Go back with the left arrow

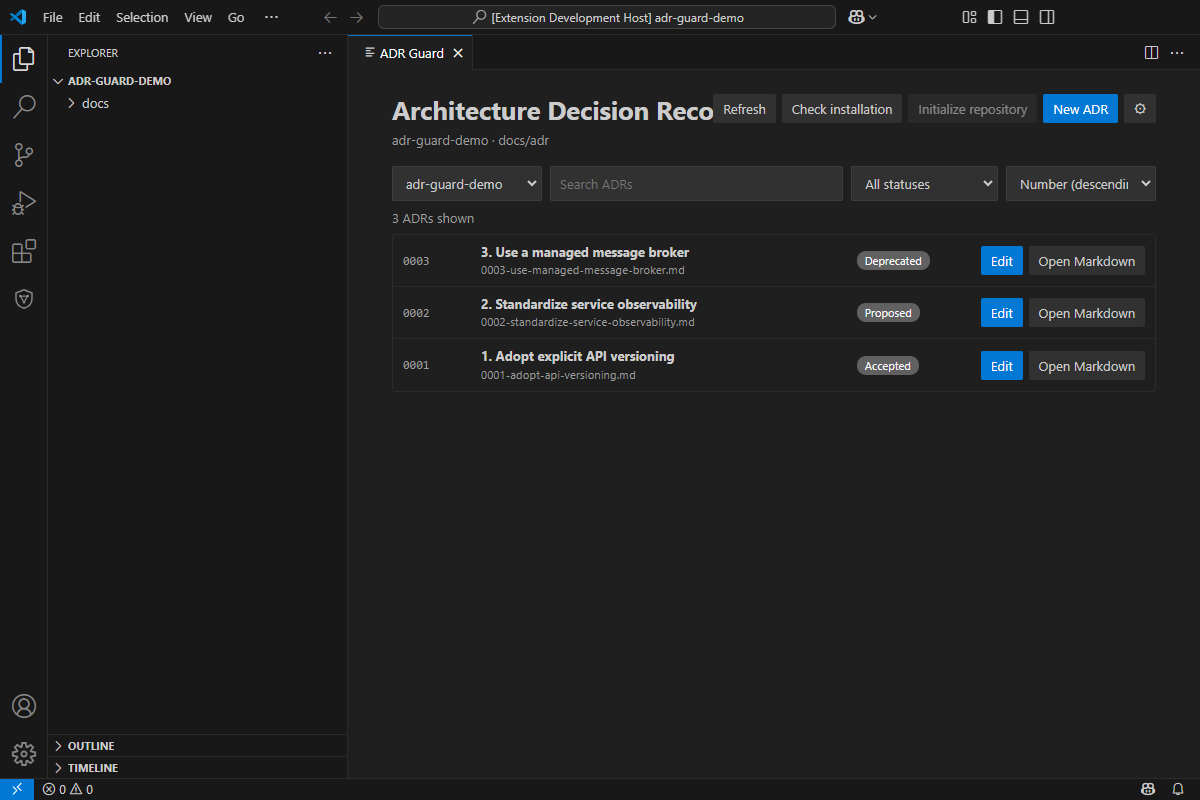[331, 17]
